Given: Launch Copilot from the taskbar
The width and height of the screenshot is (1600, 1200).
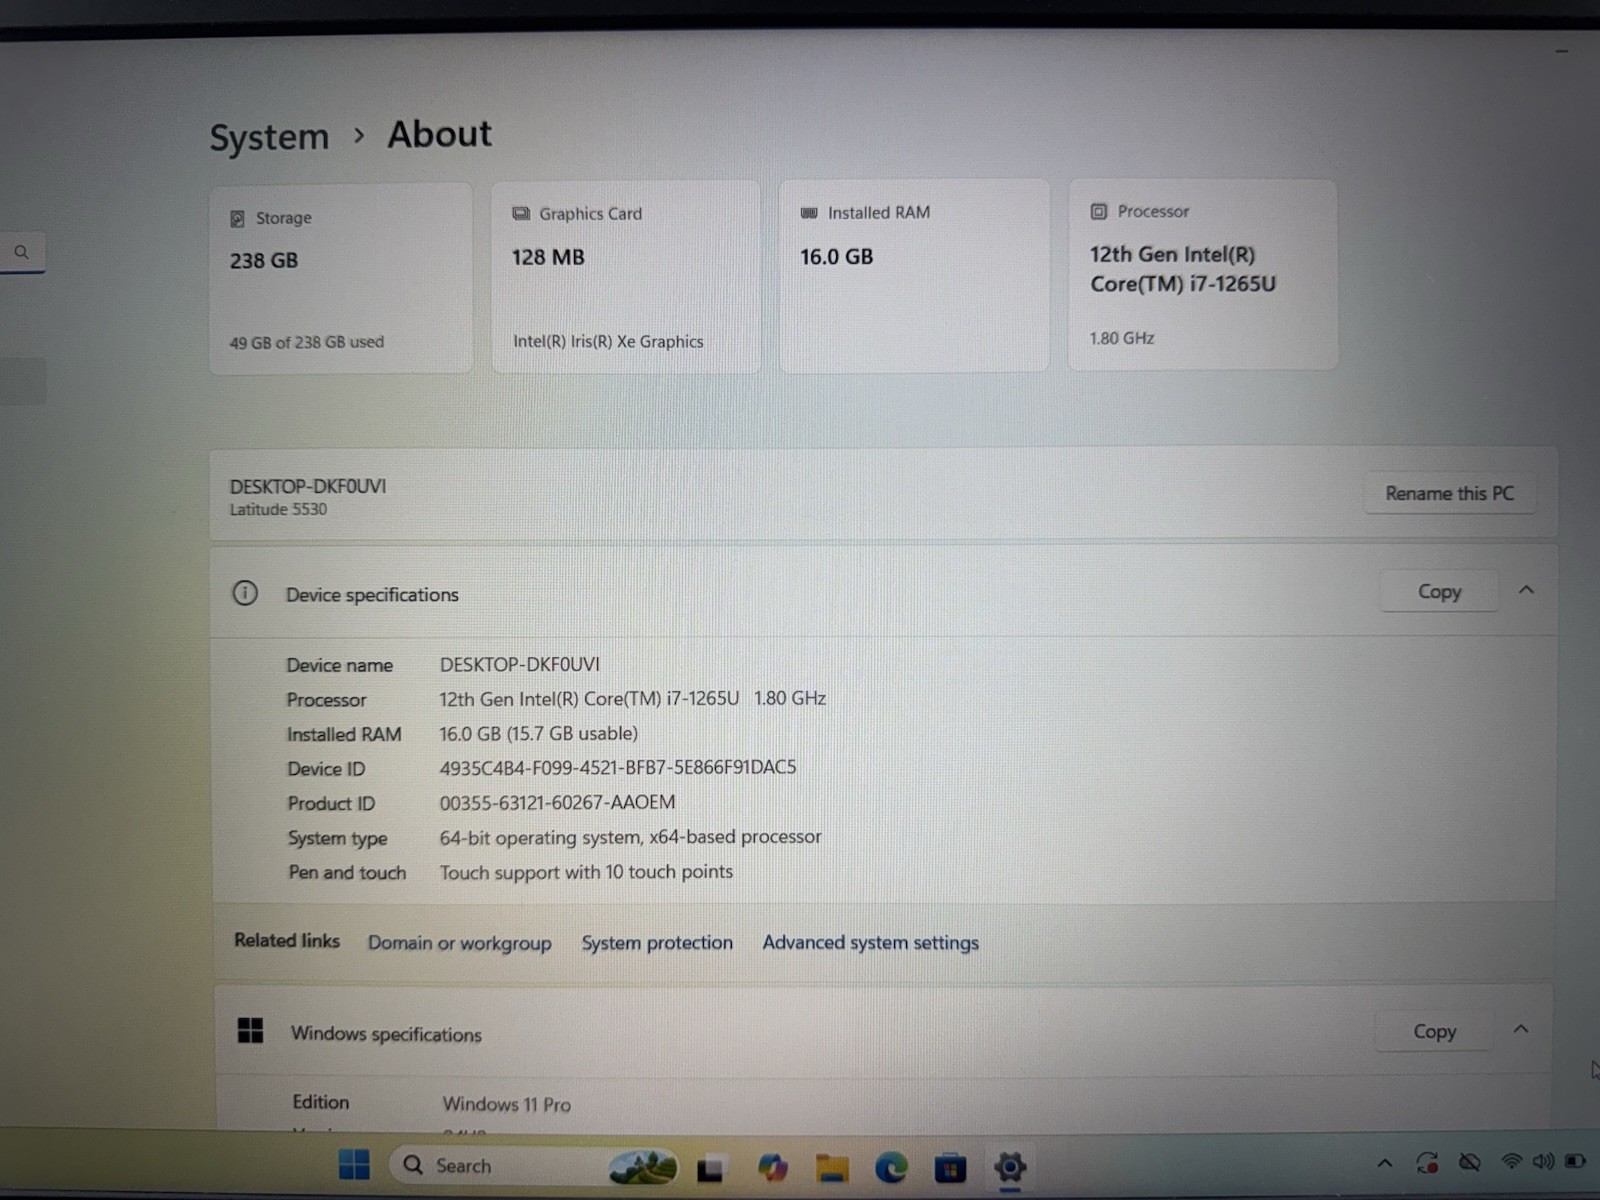Looking at the screenshot, I should (772, 1167).
